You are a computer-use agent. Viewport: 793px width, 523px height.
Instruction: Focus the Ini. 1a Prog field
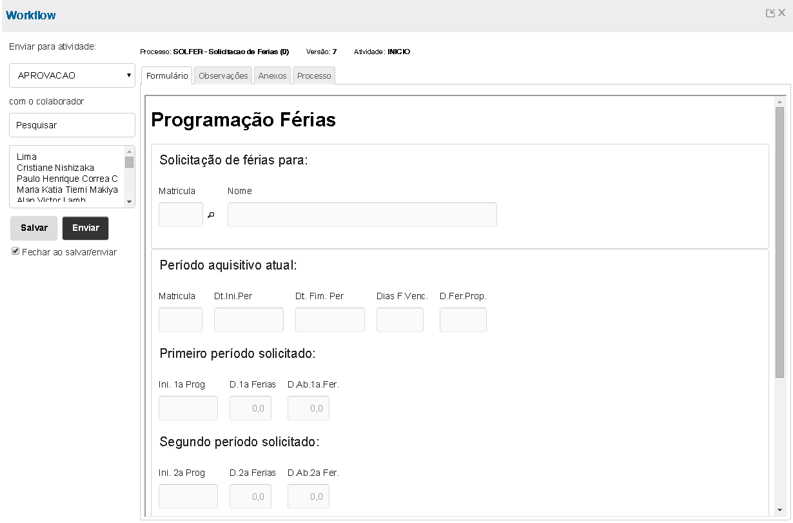pyautogui.click(x=188, y=408)
